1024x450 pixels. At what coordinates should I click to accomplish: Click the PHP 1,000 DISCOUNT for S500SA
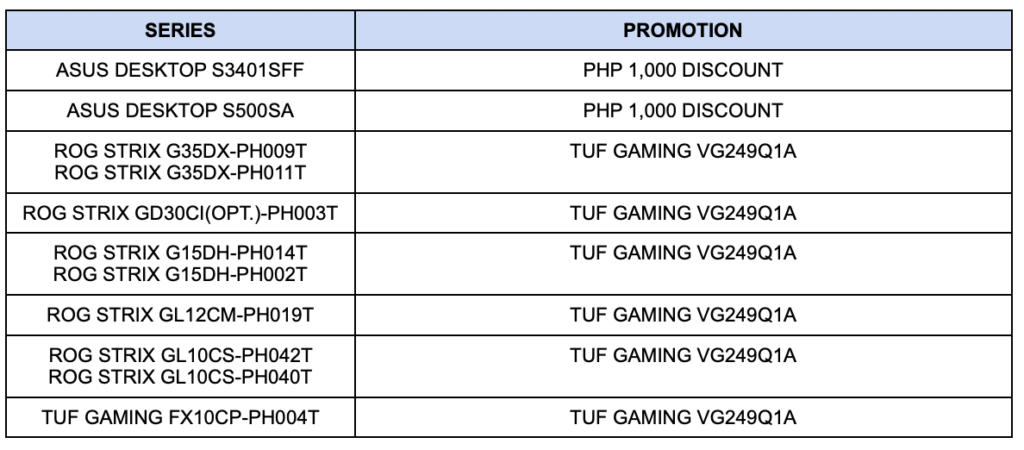[x=682, y=109]
